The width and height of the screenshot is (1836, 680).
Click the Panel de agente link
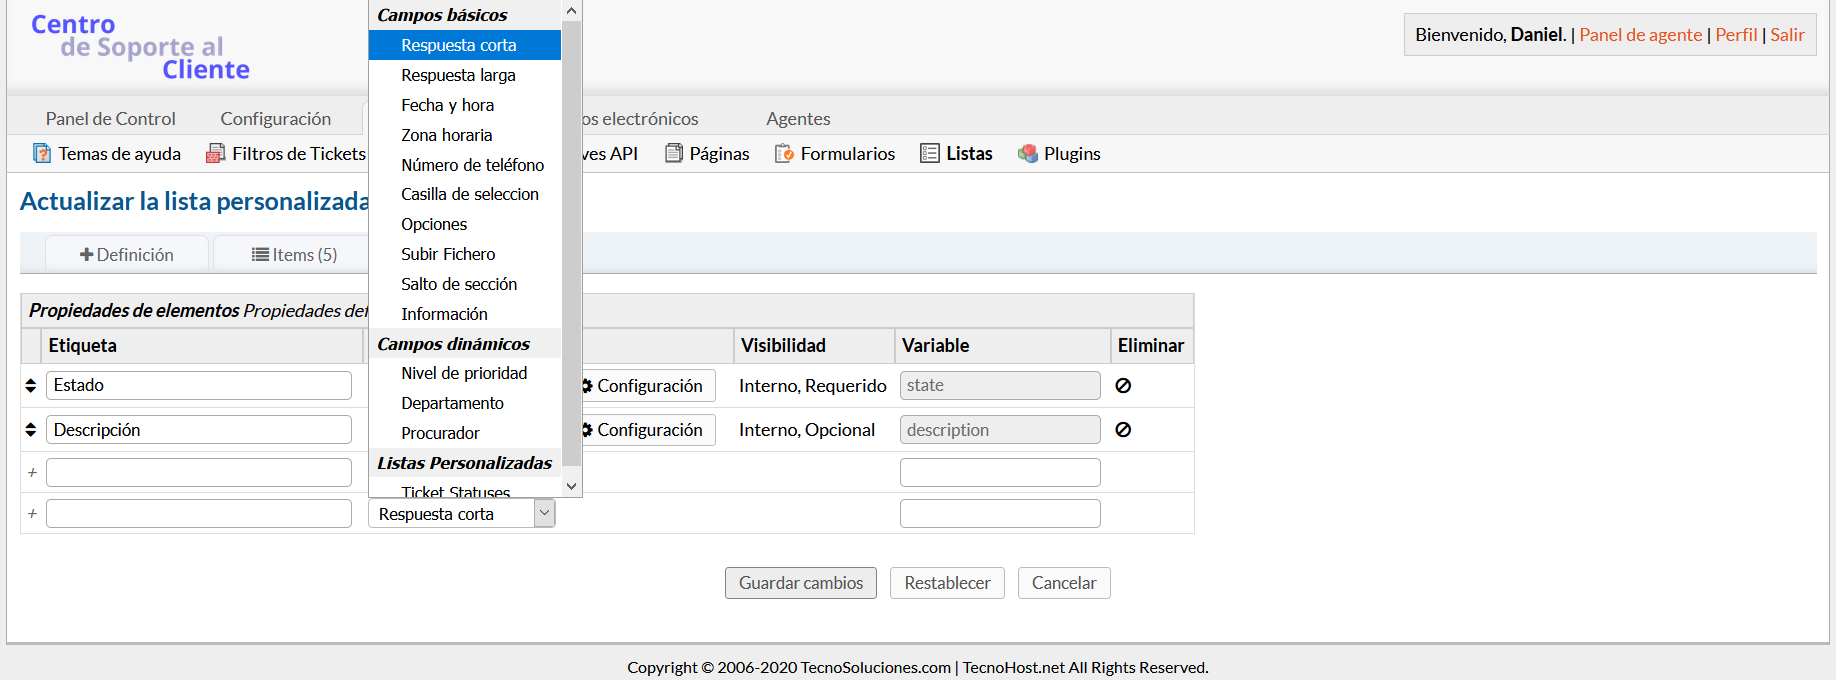click(1640, 35)
